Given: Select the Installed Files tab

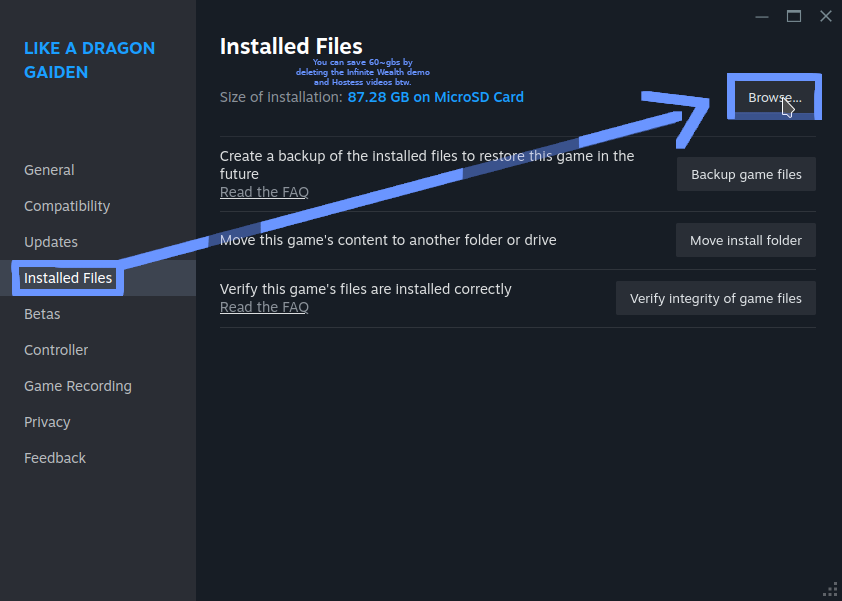Looking at the screenshot, I should click(x=68, y=278).
